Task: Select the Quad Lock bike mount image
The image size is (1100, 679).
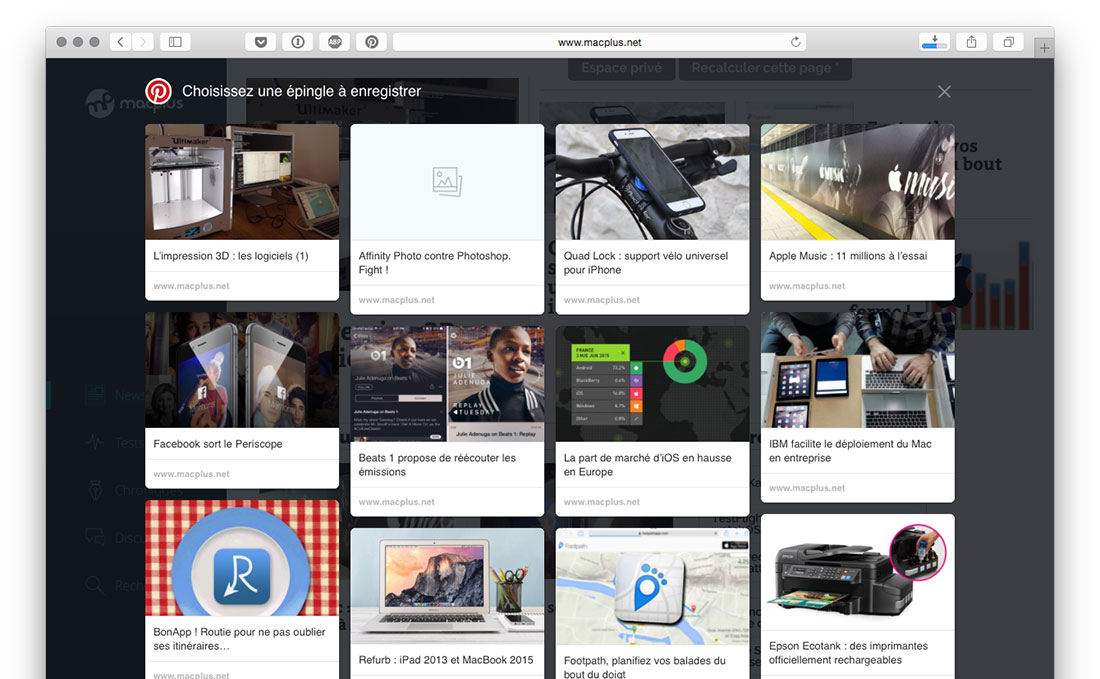Action: point(652,182)
